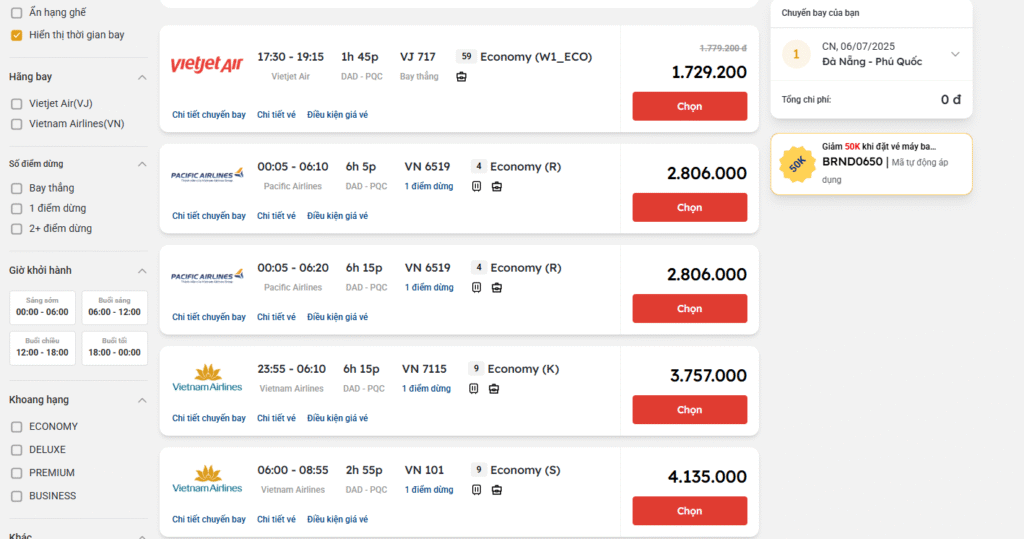
Task: Click the baggage icon under VJ 717 Economy
Action: pyautogui.click(x=461, y=77)
